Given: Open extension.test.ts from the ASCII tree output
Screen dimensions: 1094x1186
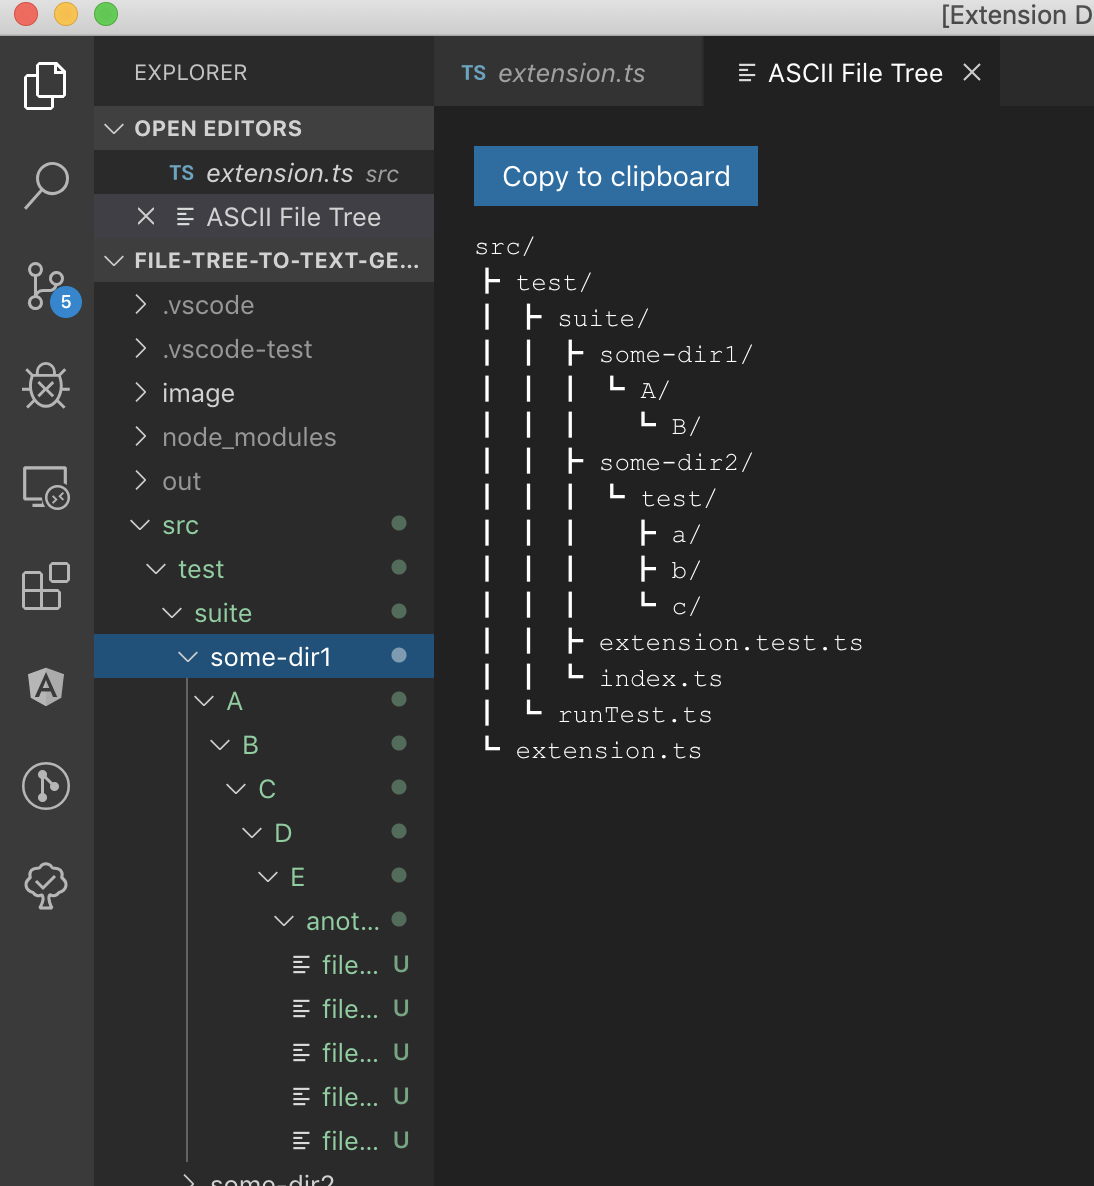Looking at the screenshot, I should point(731,642).
